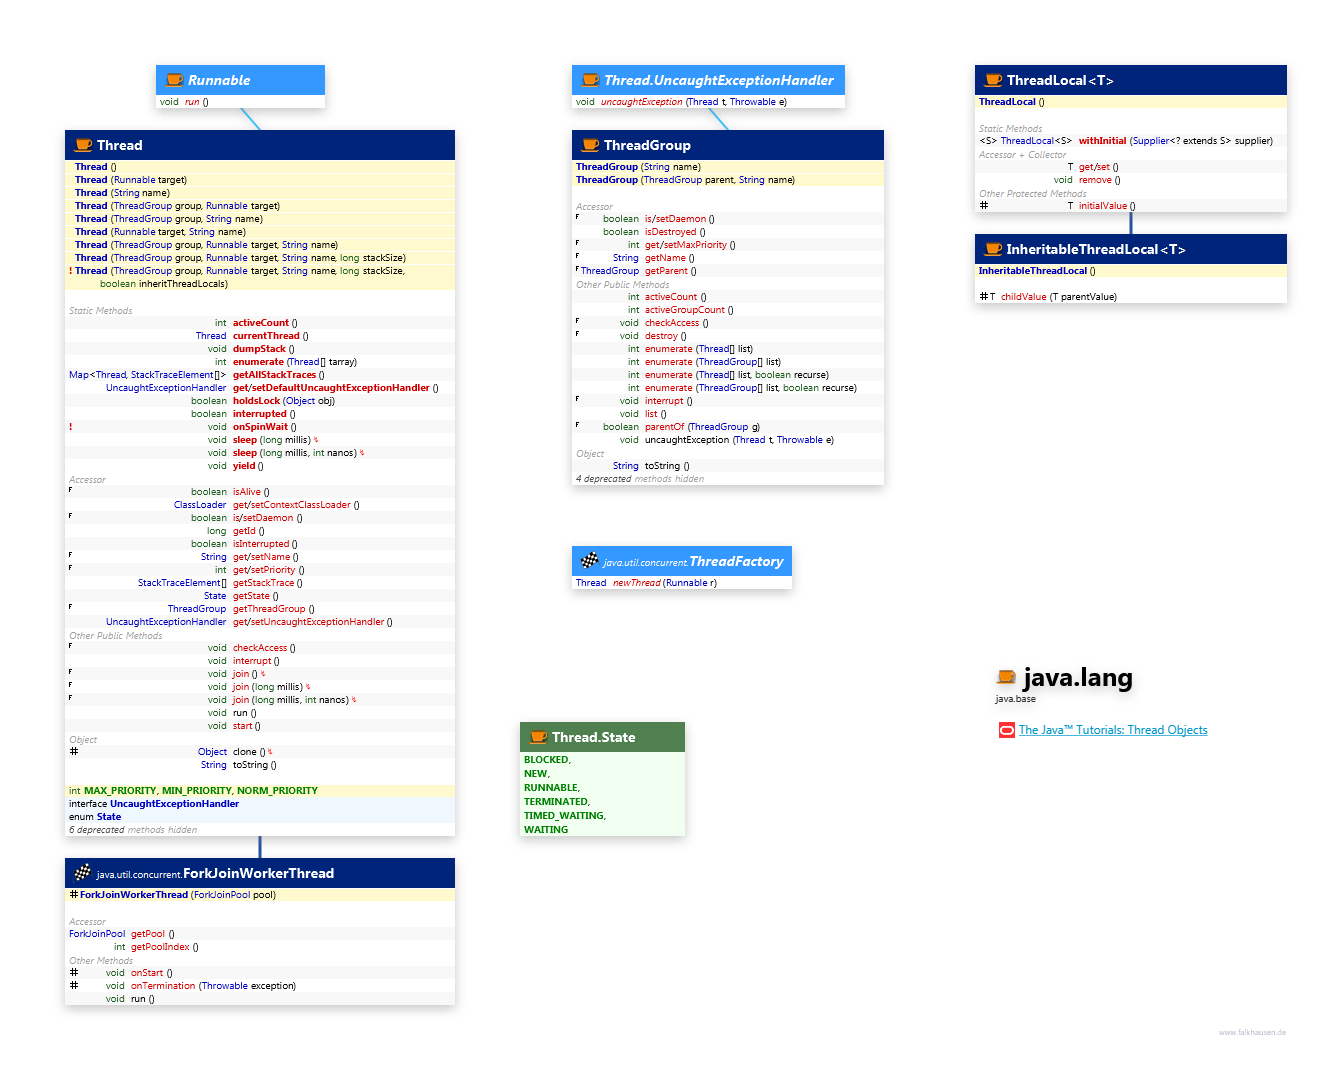Click the checkered icon beside ThreadFactory

(589, 561)
